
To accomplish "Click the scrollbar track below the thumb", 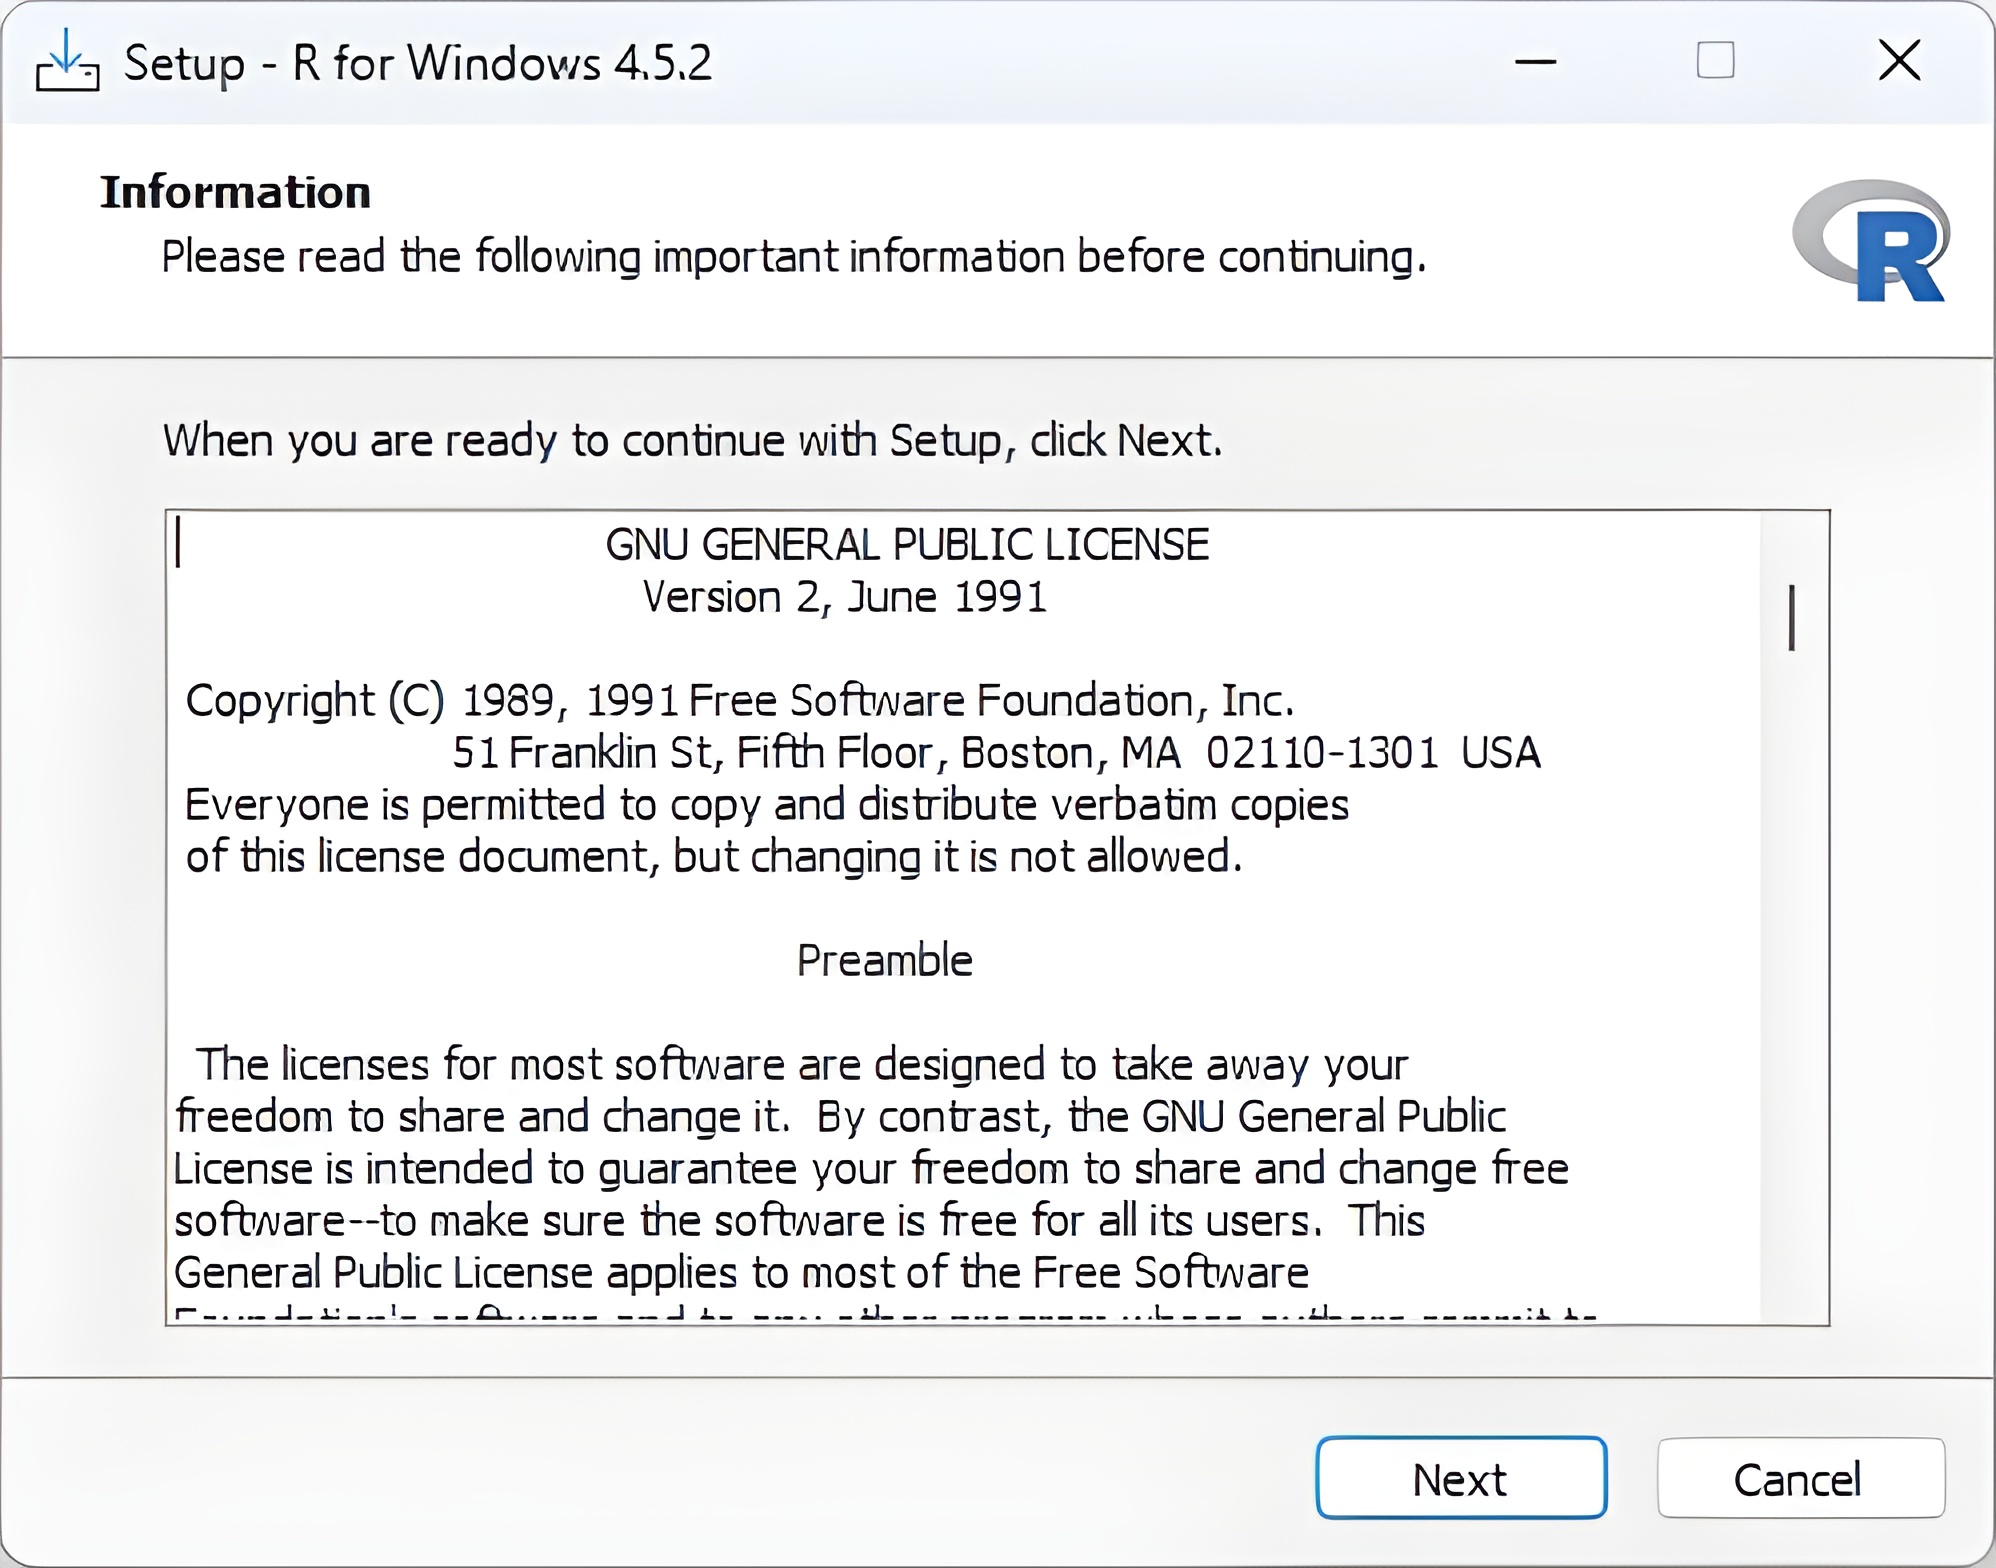I will [x=1792, y=1000].
